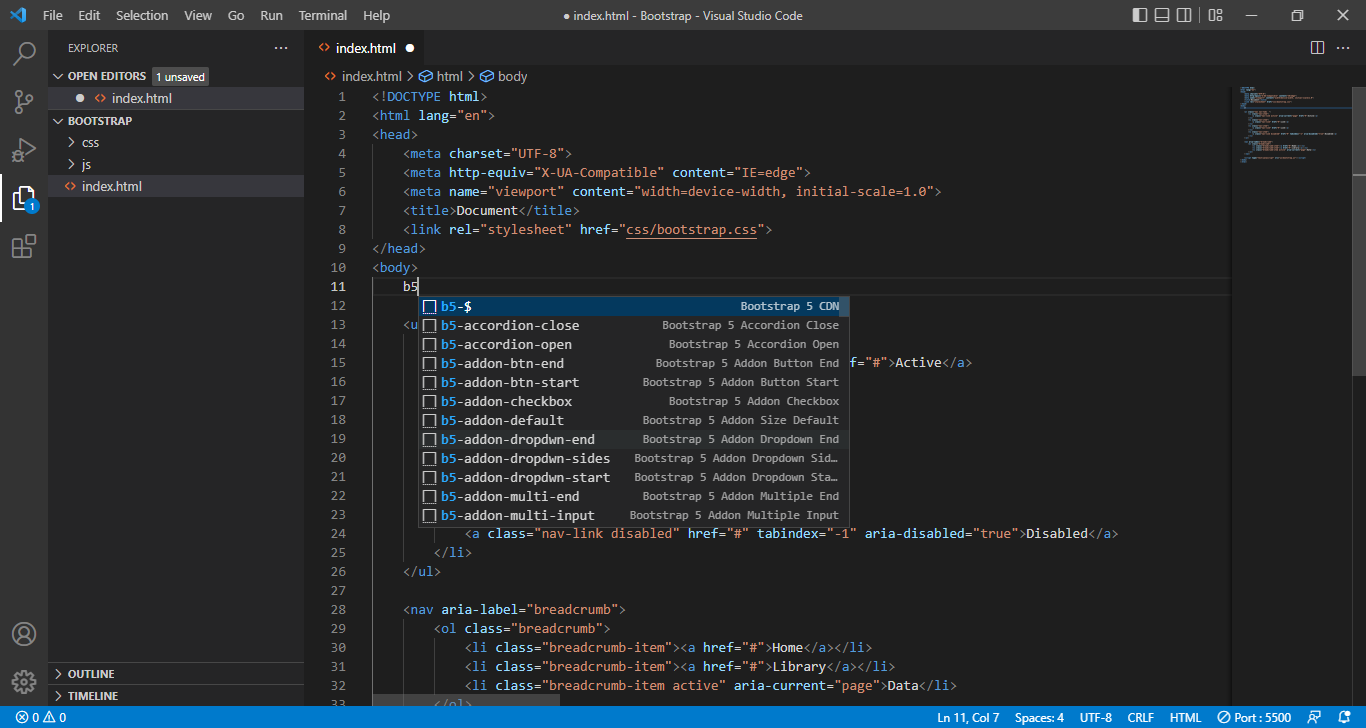Click the body symbol in breadcrumb
The height and width of the screenshot is (728, 1366).
click(x=504, y=76)
